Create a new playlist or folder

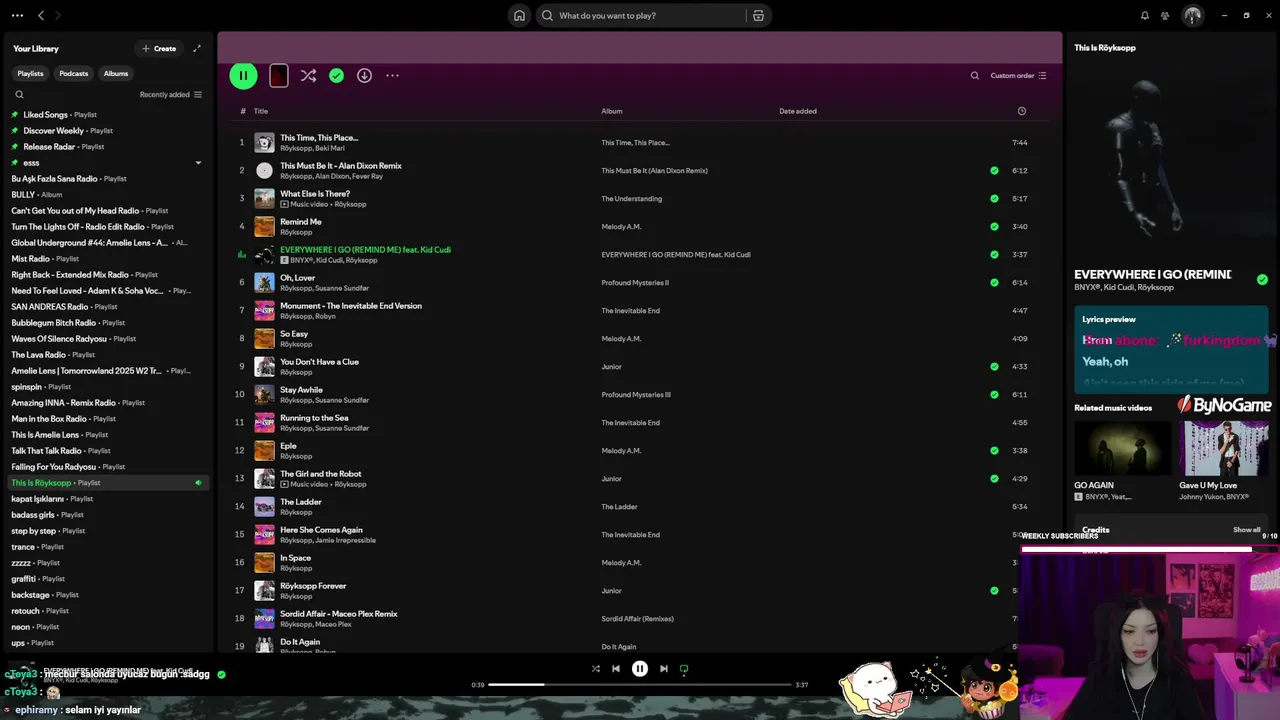tap(159, 48)
